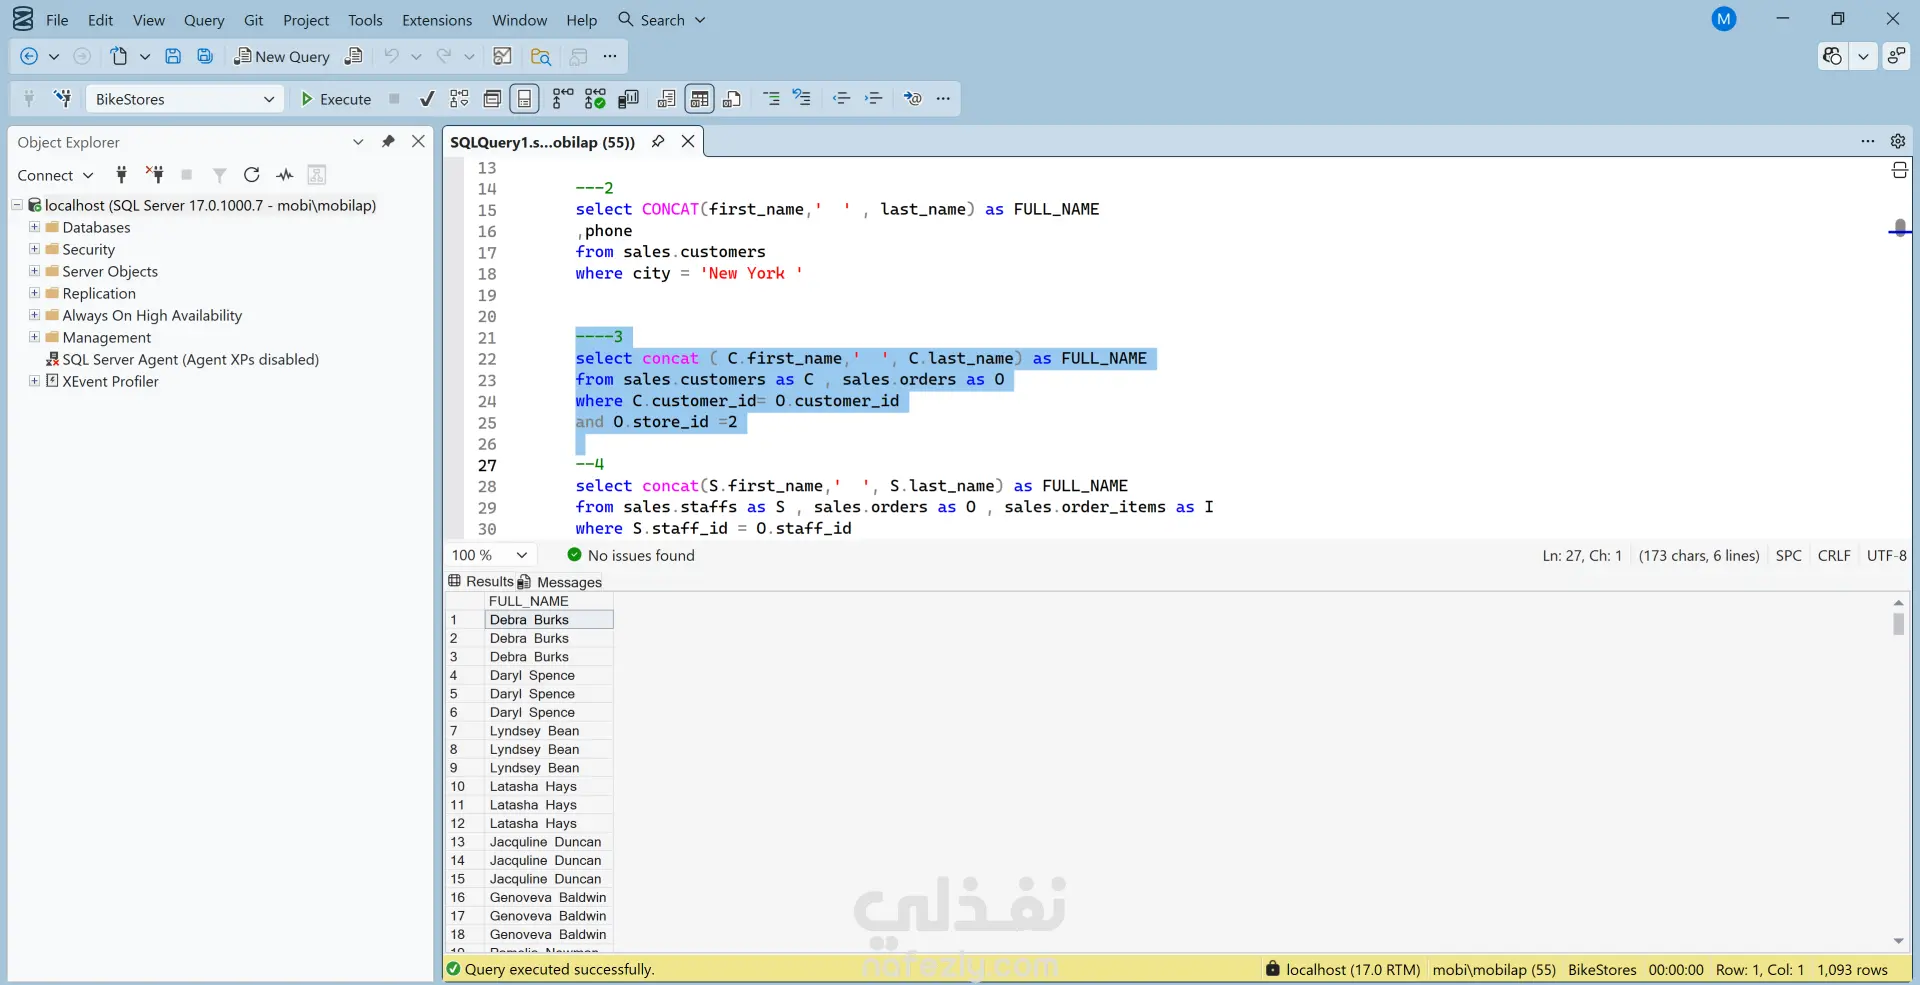The image size is (1920, 985).
Task: Click the Navigate Backward arrow icon
Action: tap(29, 56)
